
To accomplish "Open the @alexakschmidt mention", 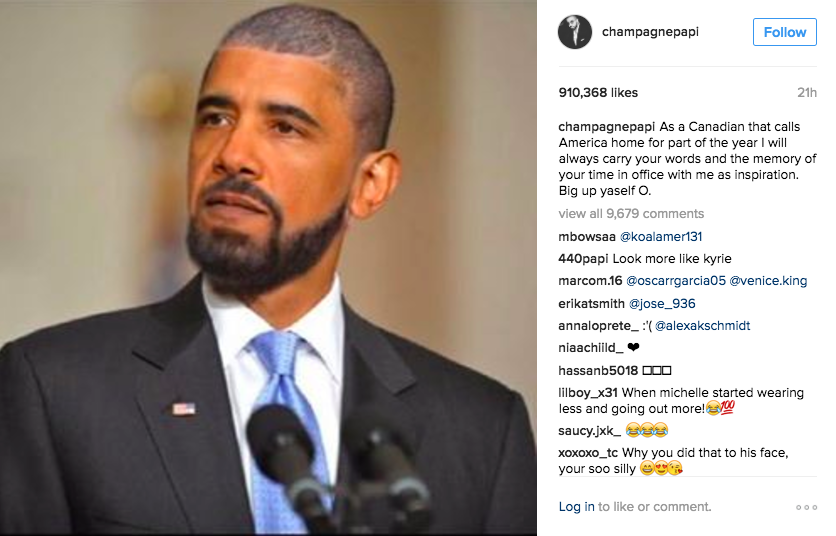I will tap(702, 326).
